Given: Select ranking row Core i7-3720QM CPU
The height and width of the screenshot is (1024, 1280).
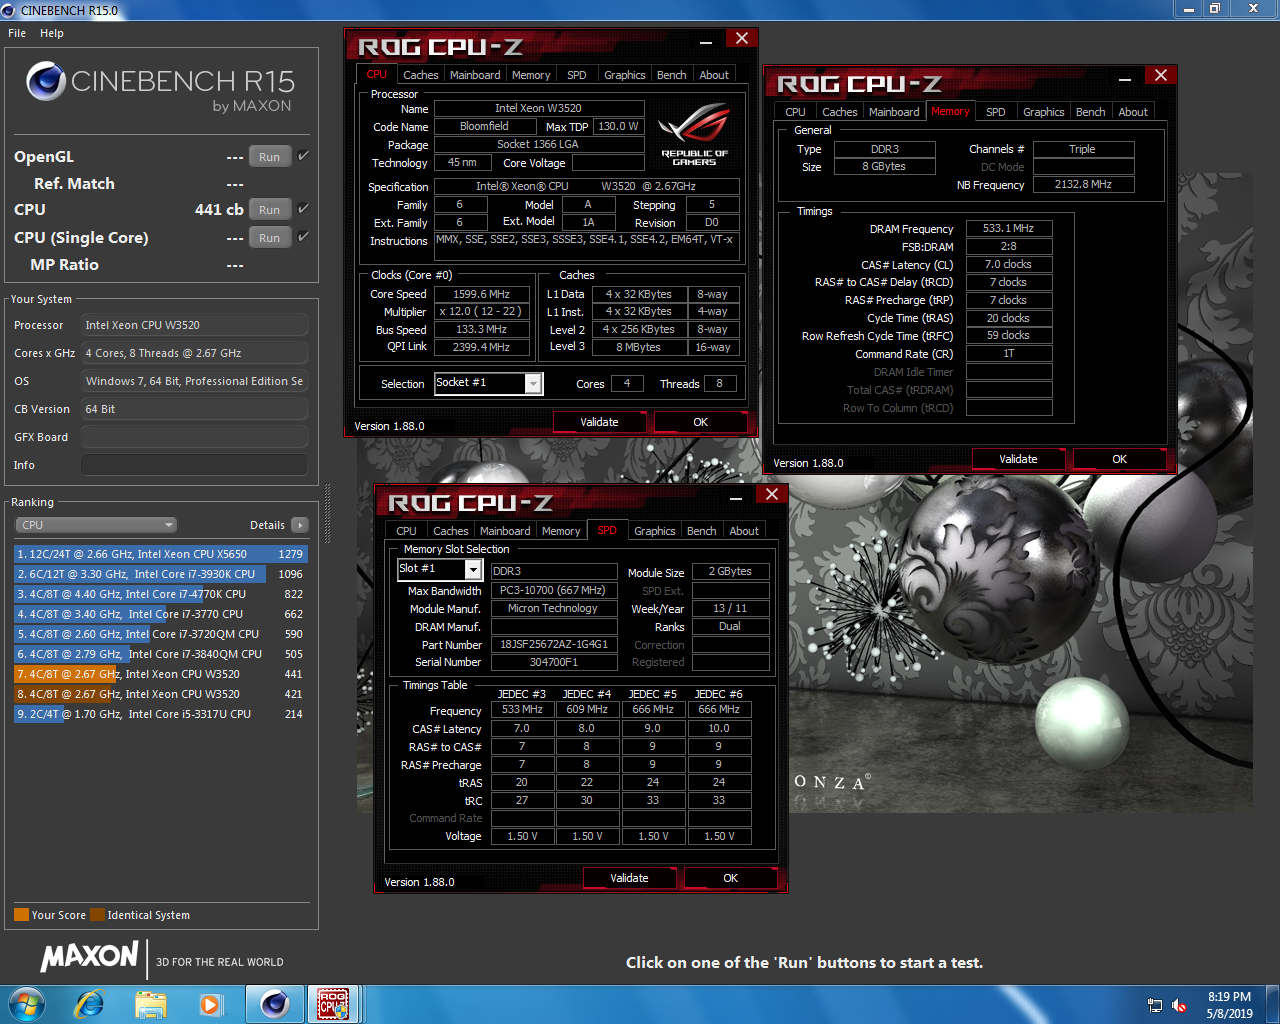Looking at the screenshot, I should point(160,634).
